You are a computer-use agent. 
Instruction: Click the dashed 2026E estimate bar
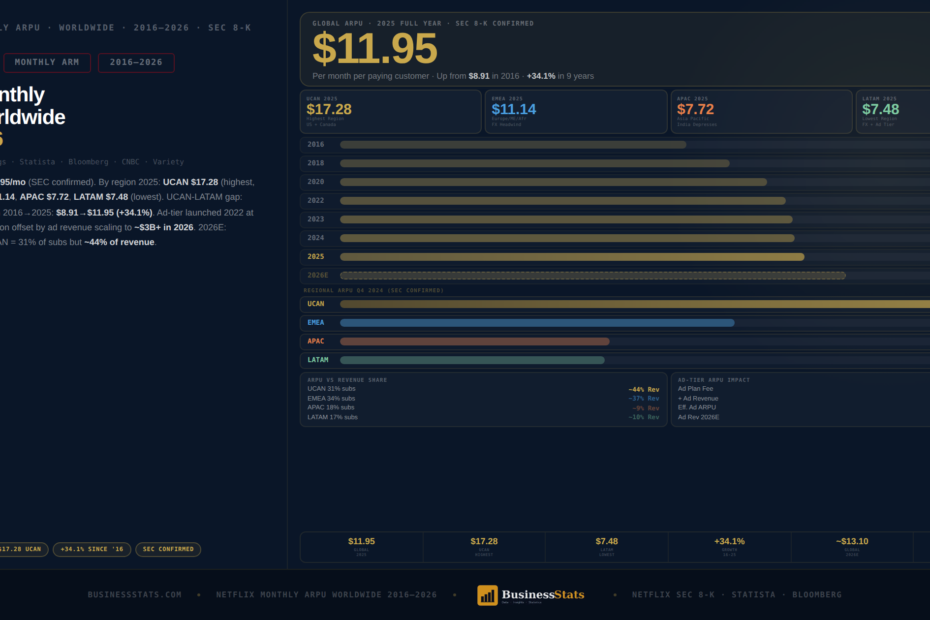click(593, 275)
